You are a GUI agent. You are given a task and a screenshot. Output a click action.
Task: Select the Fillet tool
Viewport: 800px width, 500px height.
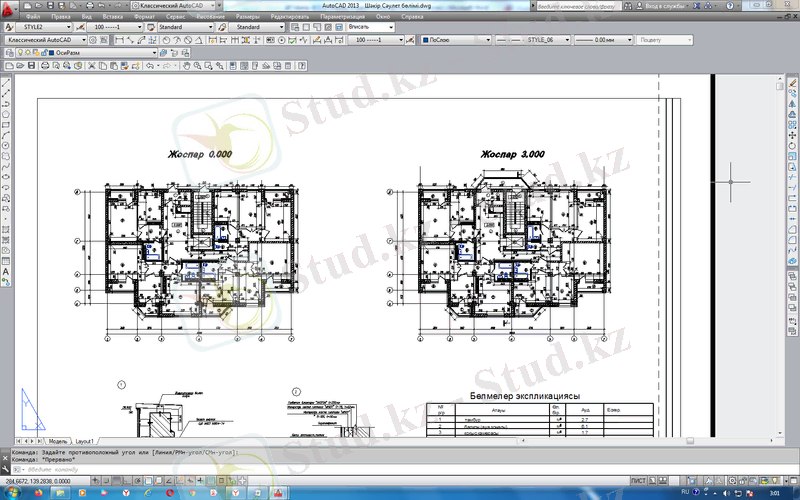(792, 240)
